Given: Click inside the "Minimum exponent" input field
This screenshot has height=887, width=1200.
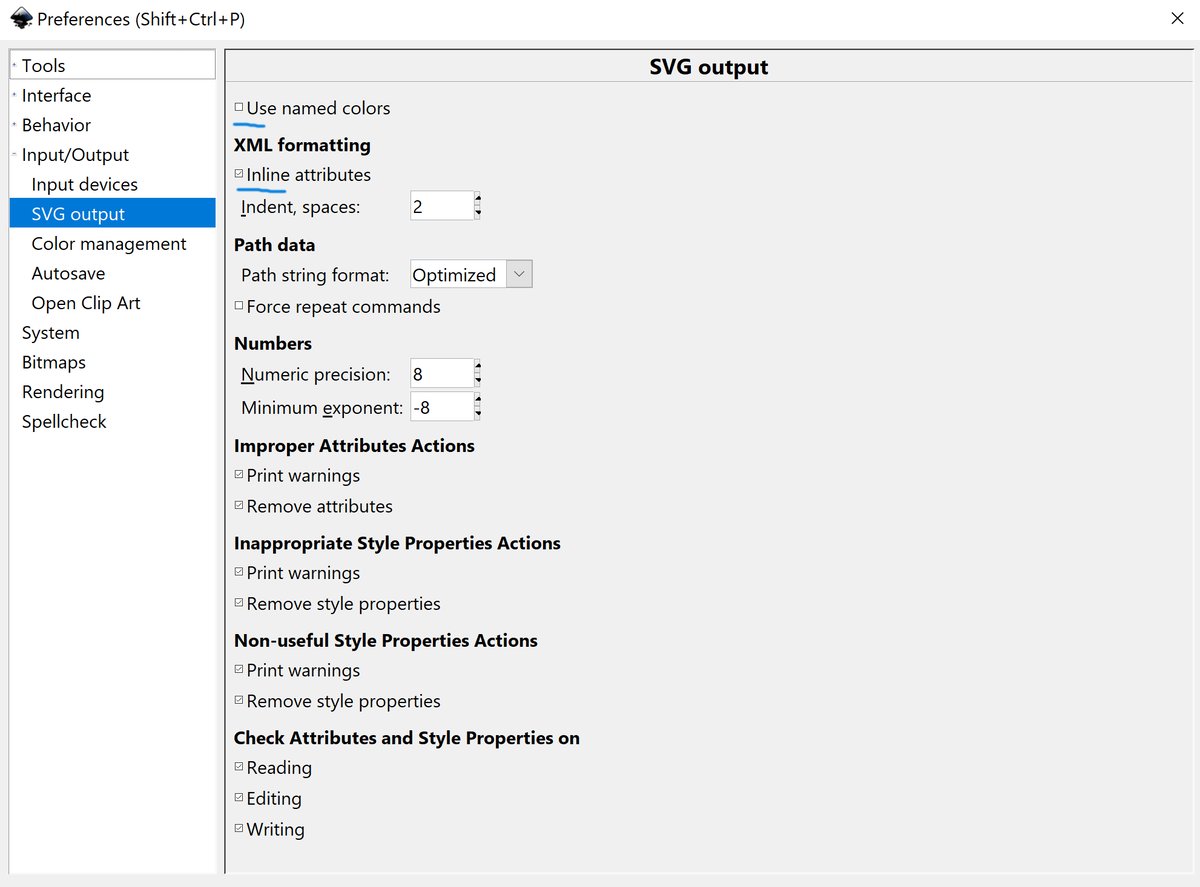Looking at the screenshot, I should (440, 406).
